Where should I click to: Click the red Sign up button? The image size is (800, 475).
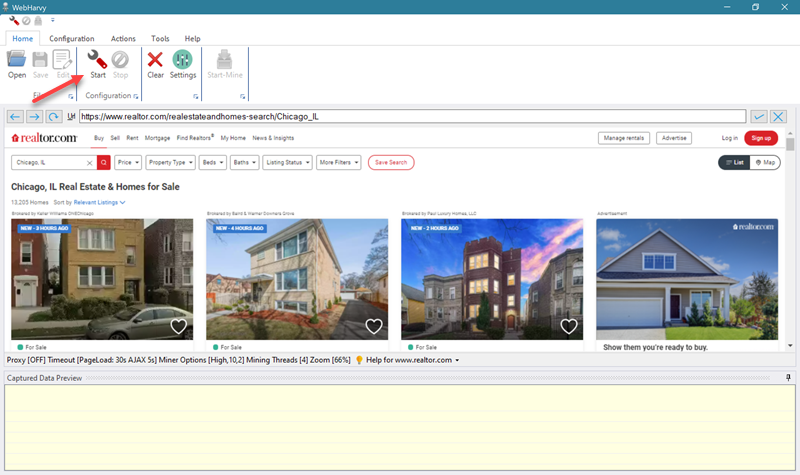(x=761, y=138)
